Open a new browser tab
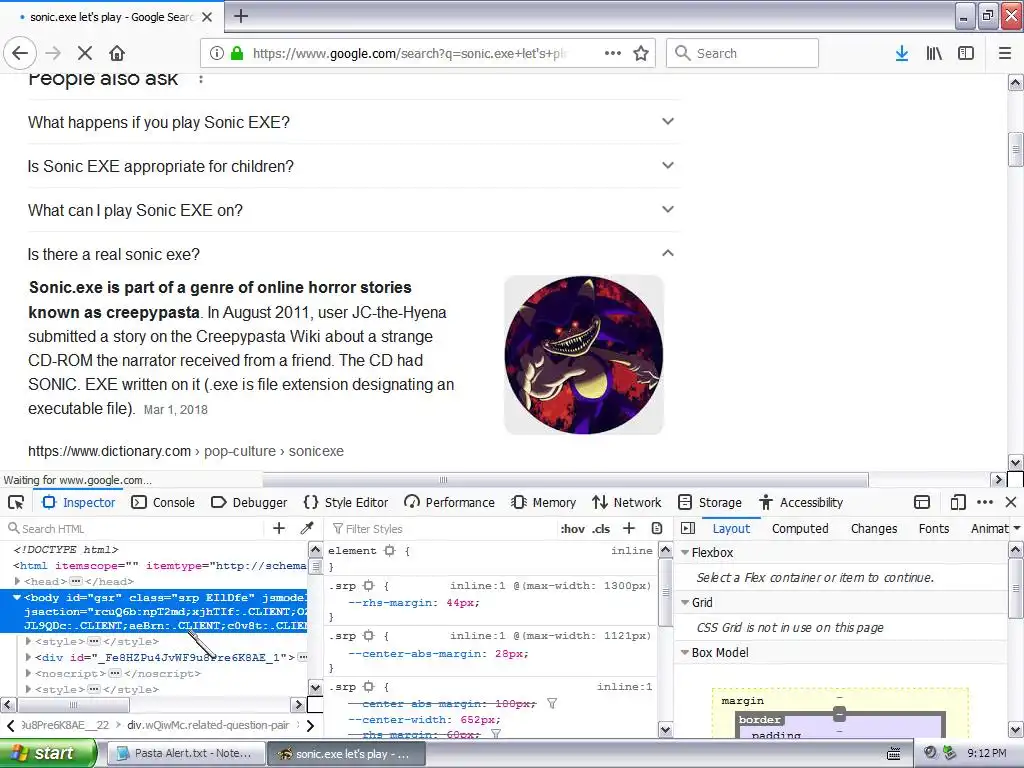This screenshot has height=768, width=1024. [241, 16]
